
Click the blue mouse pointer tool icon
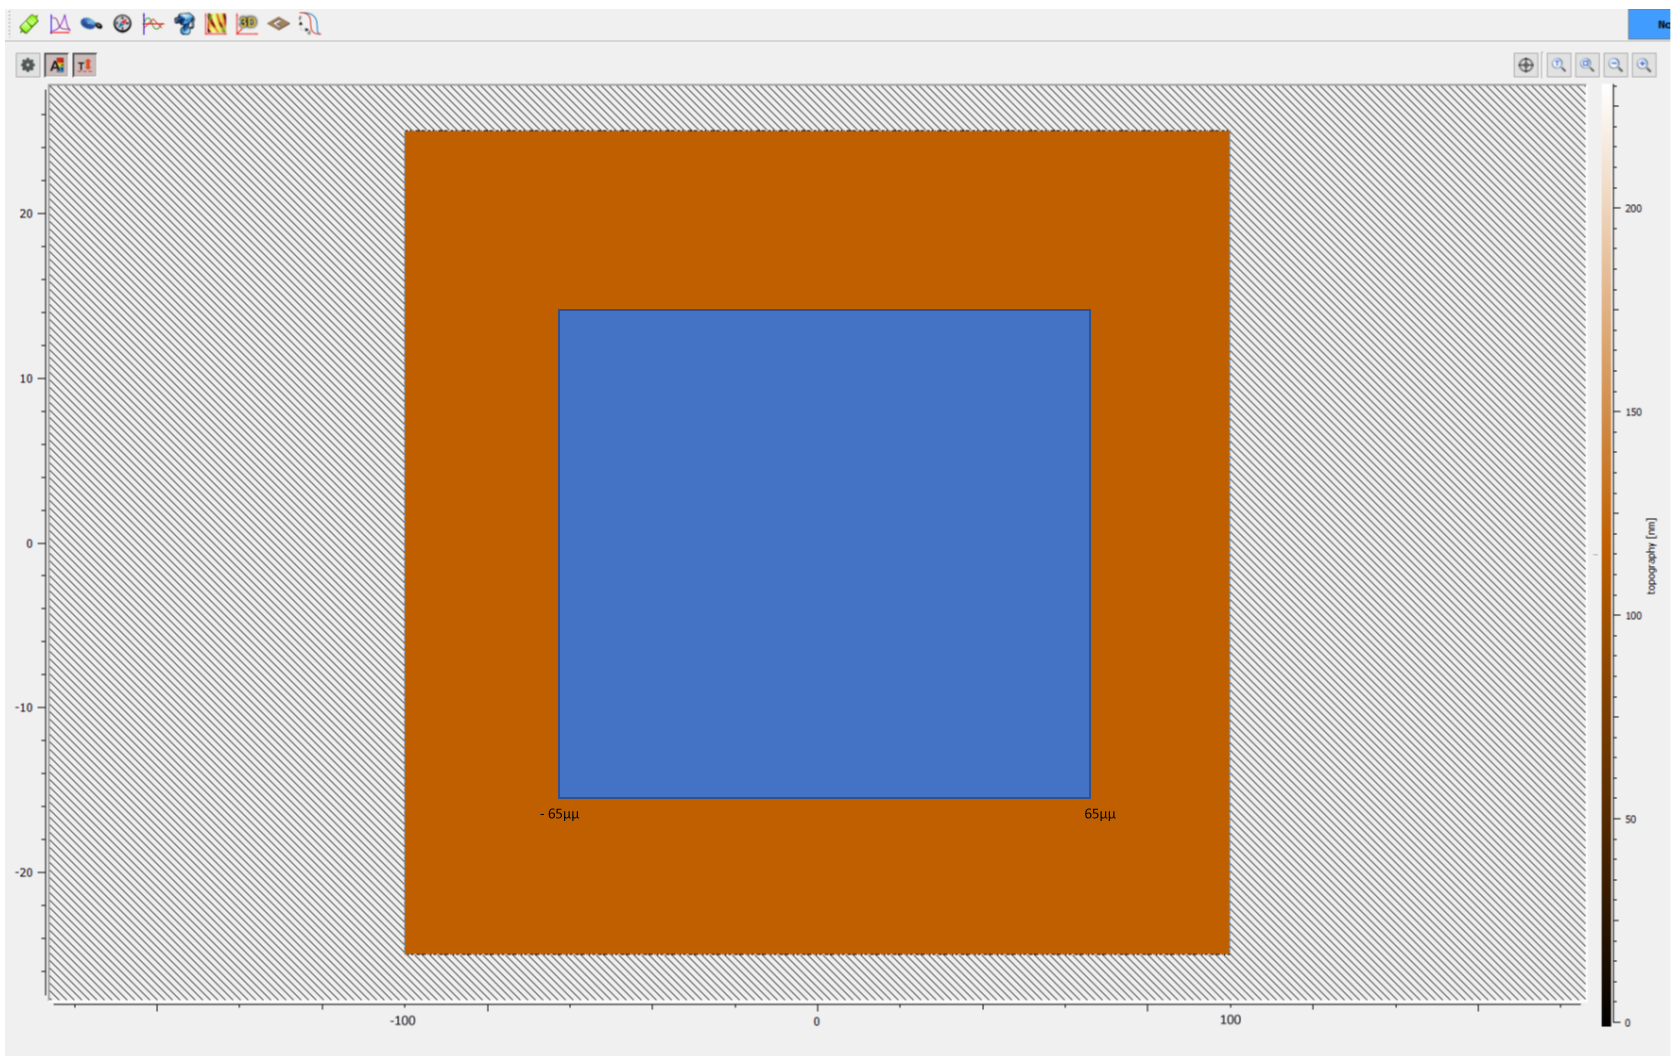91,23
